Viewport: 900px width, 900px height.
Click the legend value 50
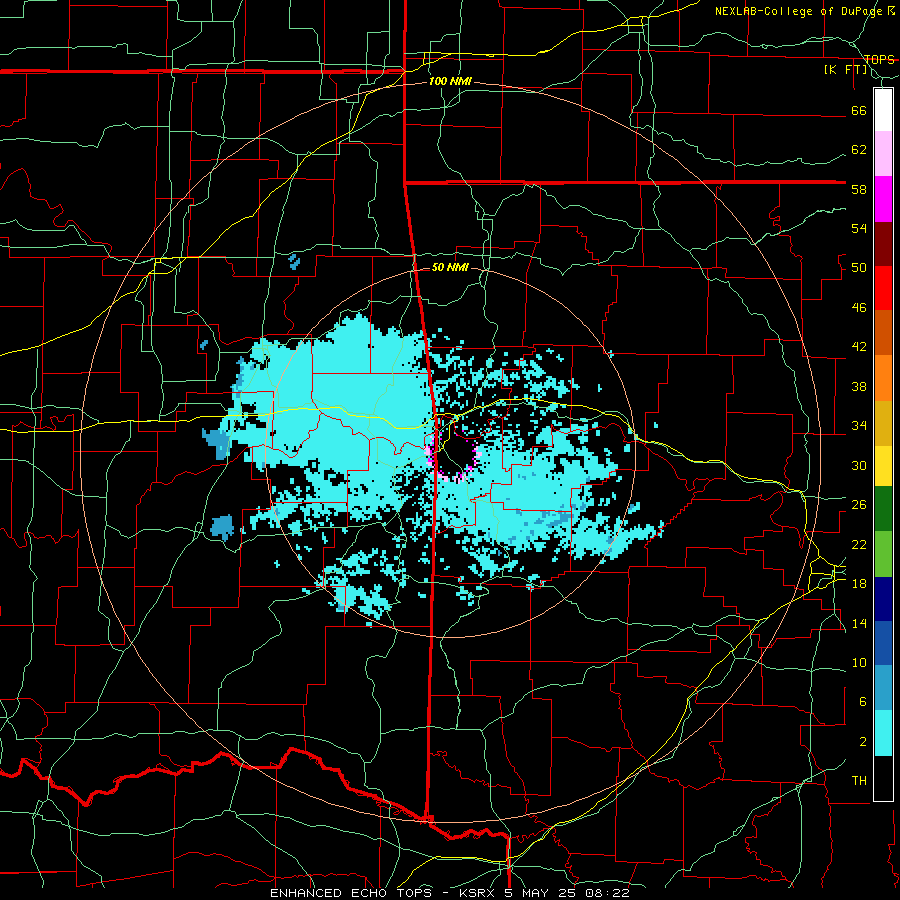click(859, 267)
